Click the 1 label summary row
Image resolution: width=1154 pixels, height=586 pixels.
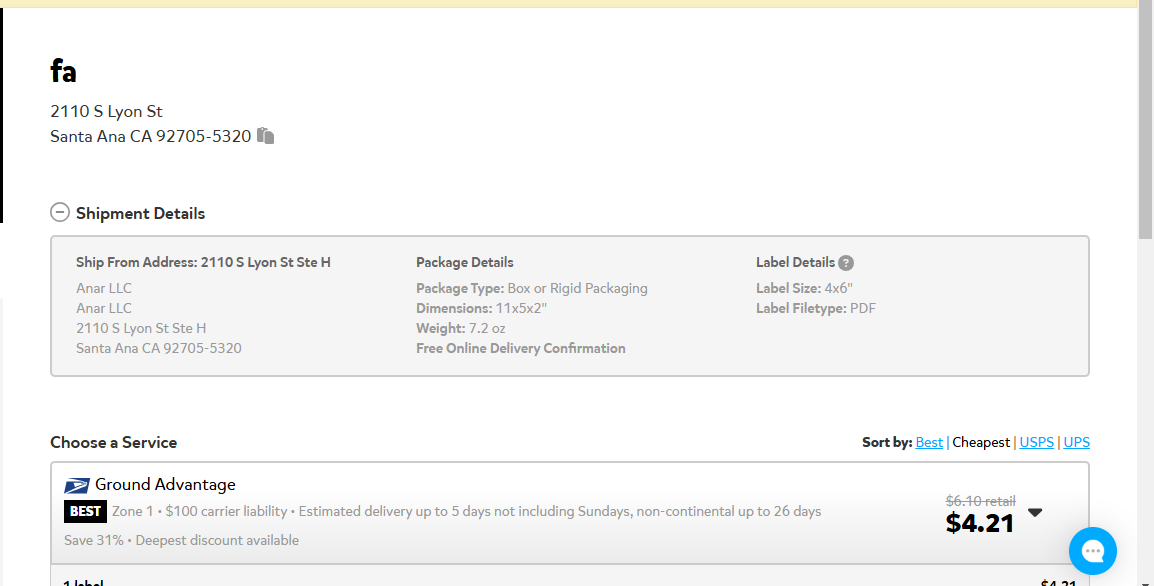[570, 581]
